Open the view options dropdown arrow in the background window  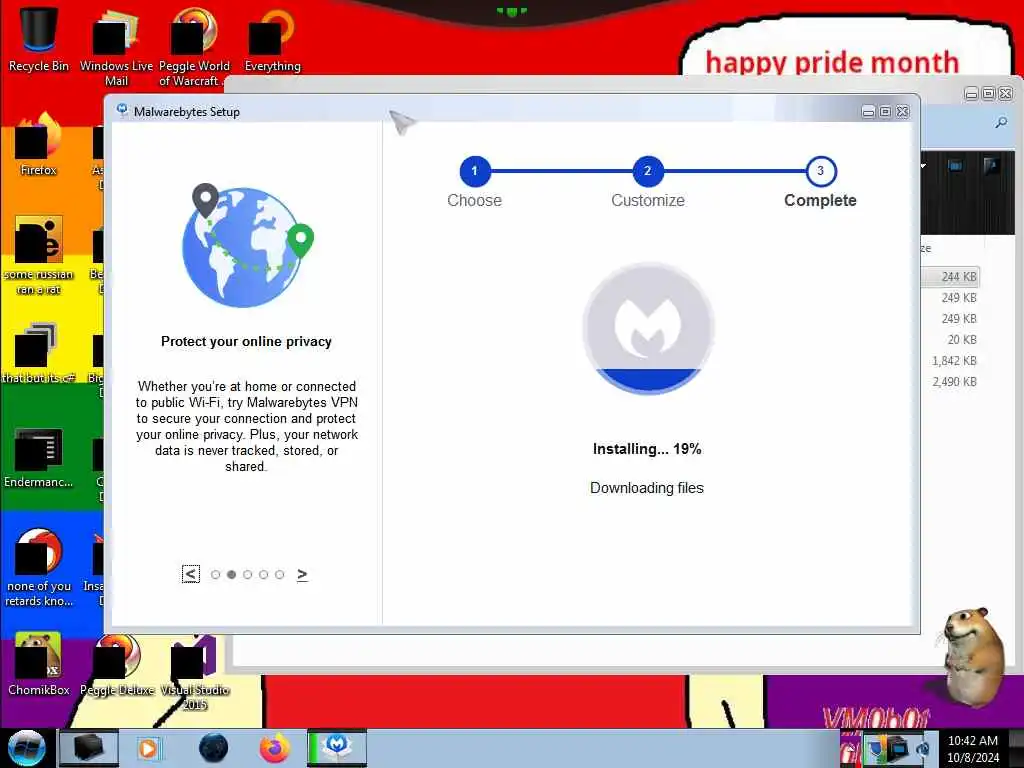tap(923, 167)
